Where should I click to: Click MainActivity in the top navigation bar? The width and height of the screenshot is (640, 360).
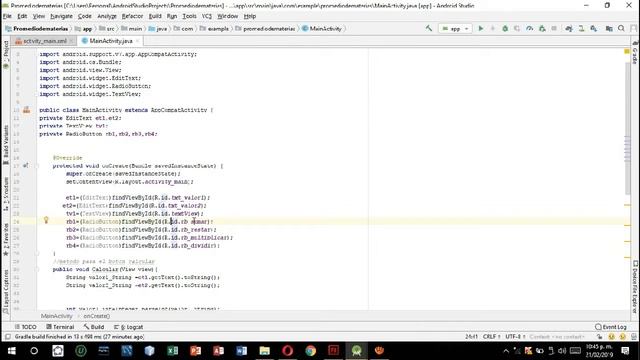click(322, 29)
